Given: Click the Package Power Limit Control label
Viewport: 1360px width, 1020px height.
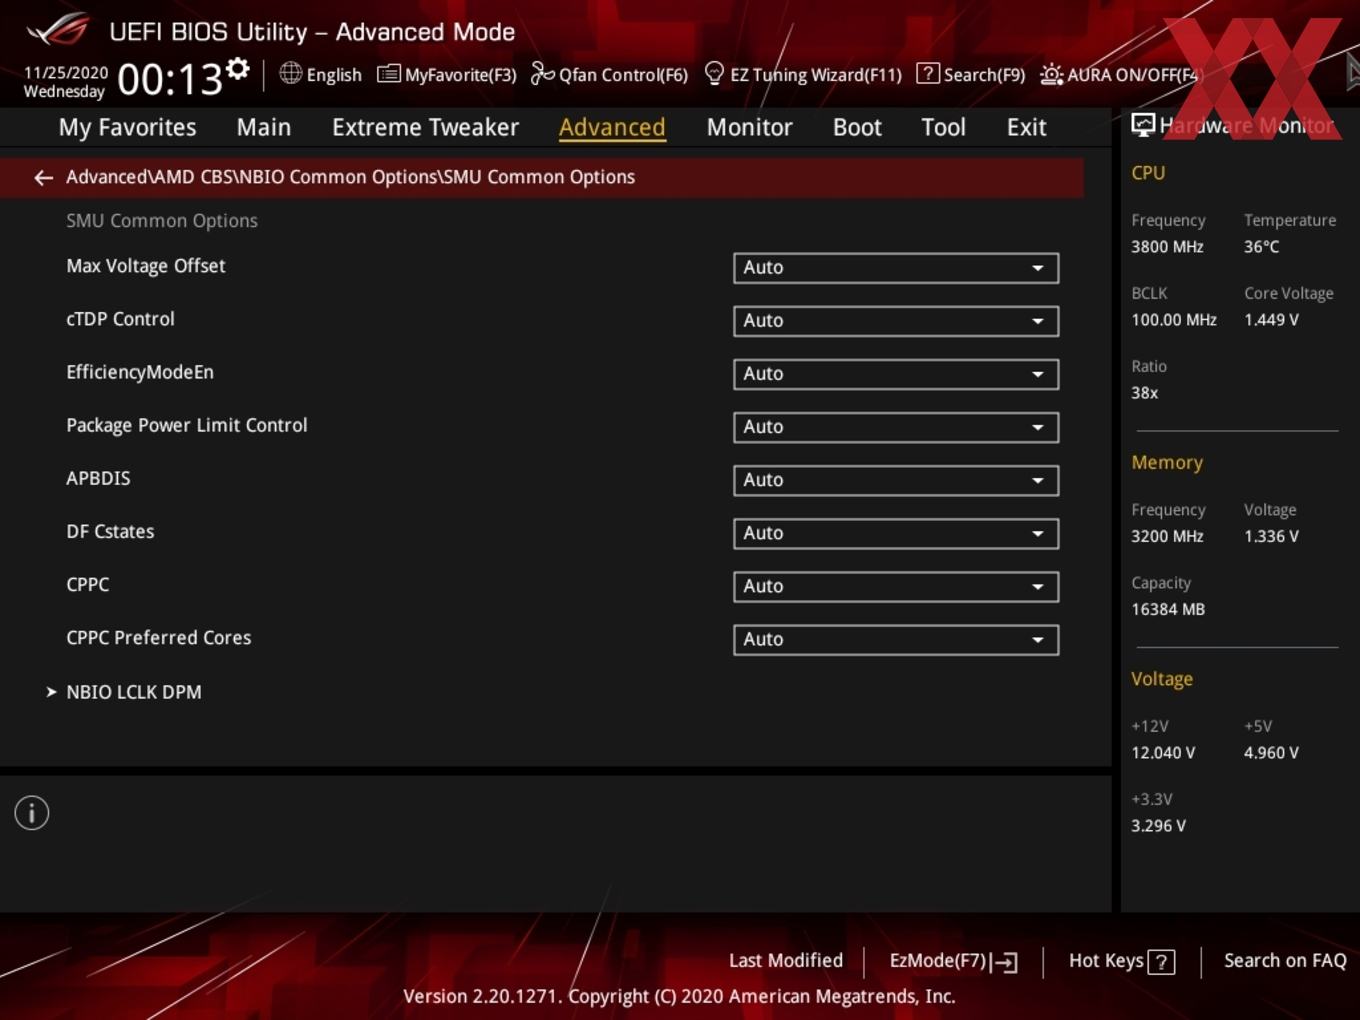Looking at the screenshot, I should (187, 425).
